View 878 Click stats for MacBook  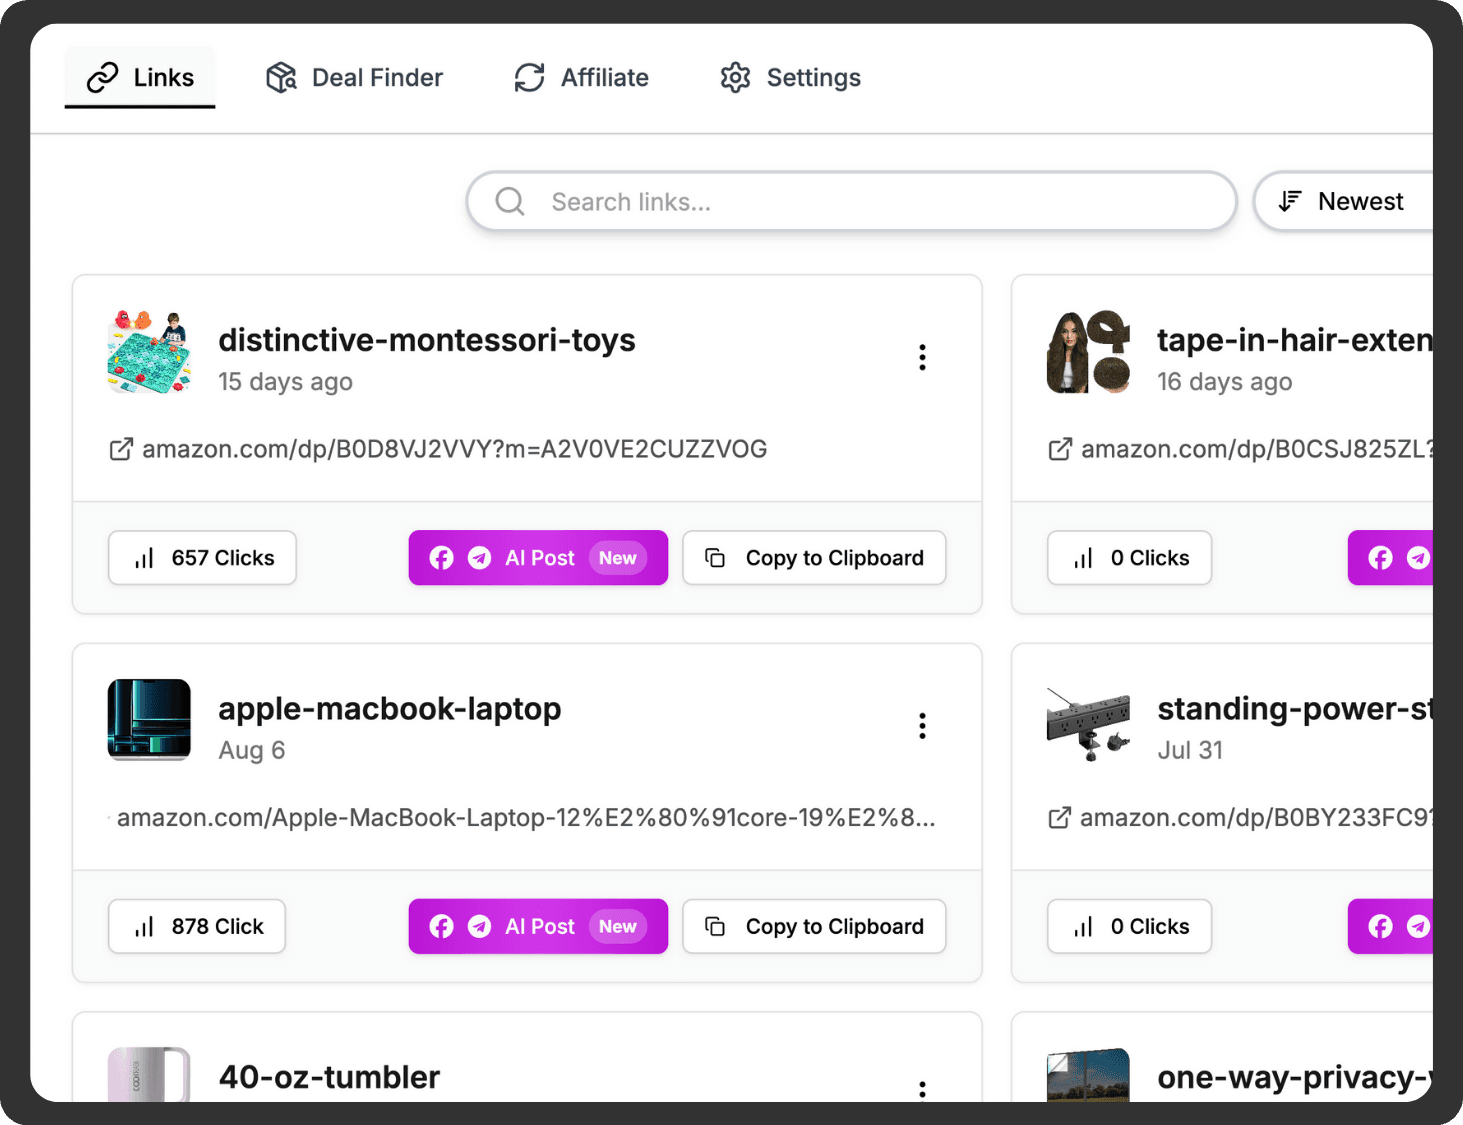tap(197, 927)
